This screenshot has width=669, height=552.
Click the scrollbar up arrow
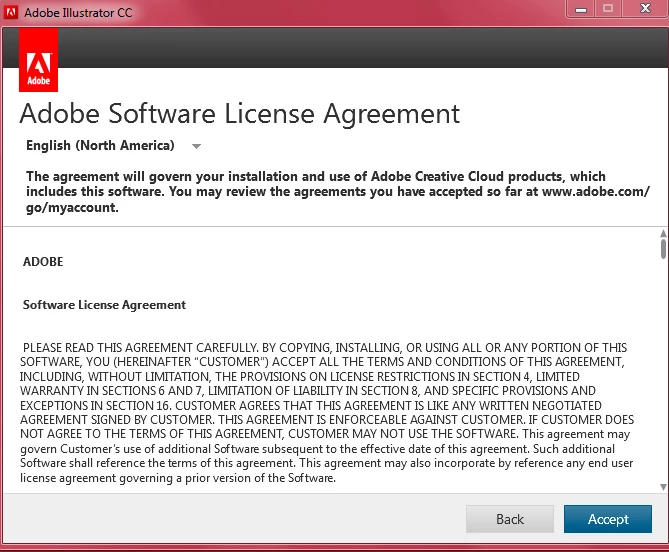tap(663, 233)
